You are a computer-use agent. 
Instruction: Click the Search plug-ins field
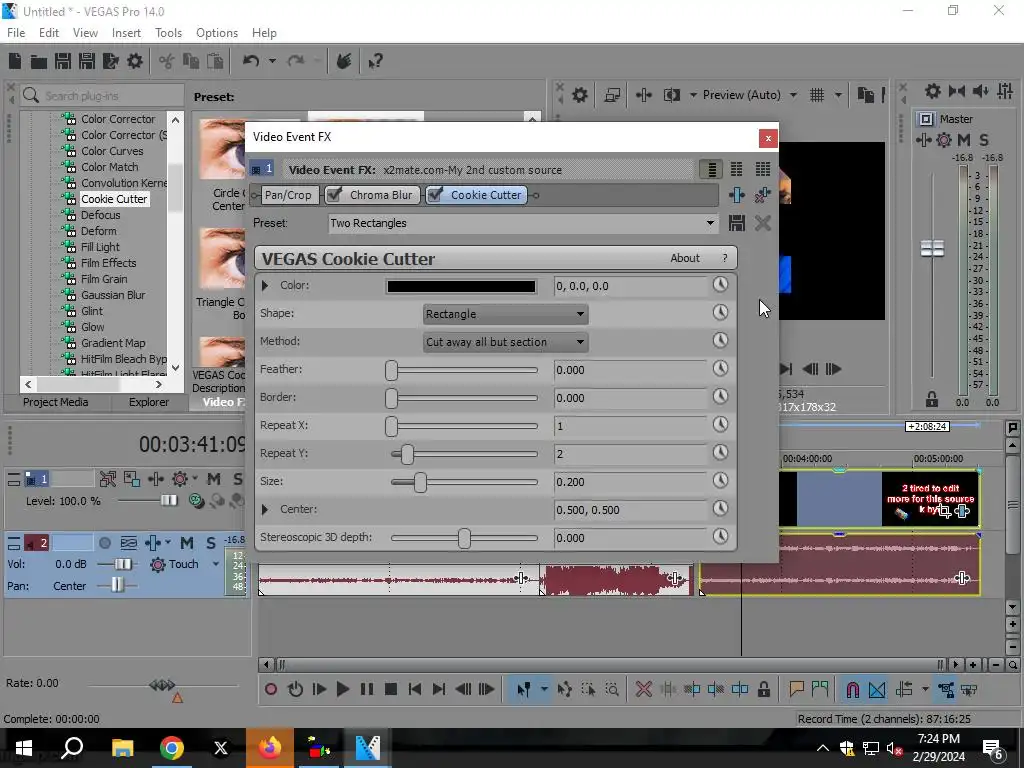coord(102,95)
